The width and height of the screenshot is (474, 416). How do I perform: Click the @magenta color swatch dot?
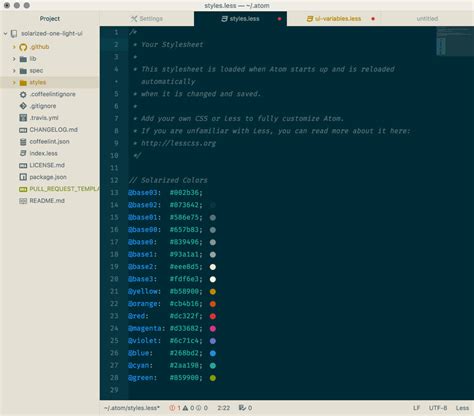tap(213, 329)
